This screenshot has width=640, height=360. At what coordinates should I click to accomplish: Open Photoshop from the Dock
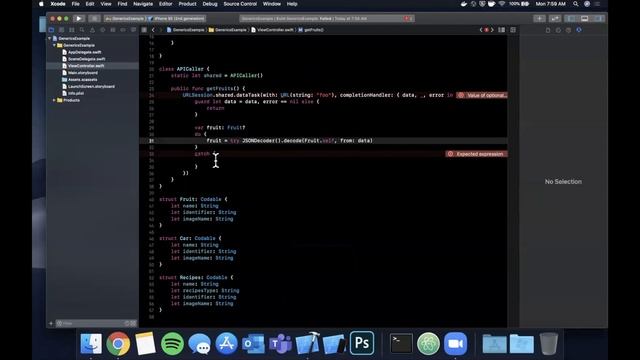pyautogui.click(x=362, y=343)
